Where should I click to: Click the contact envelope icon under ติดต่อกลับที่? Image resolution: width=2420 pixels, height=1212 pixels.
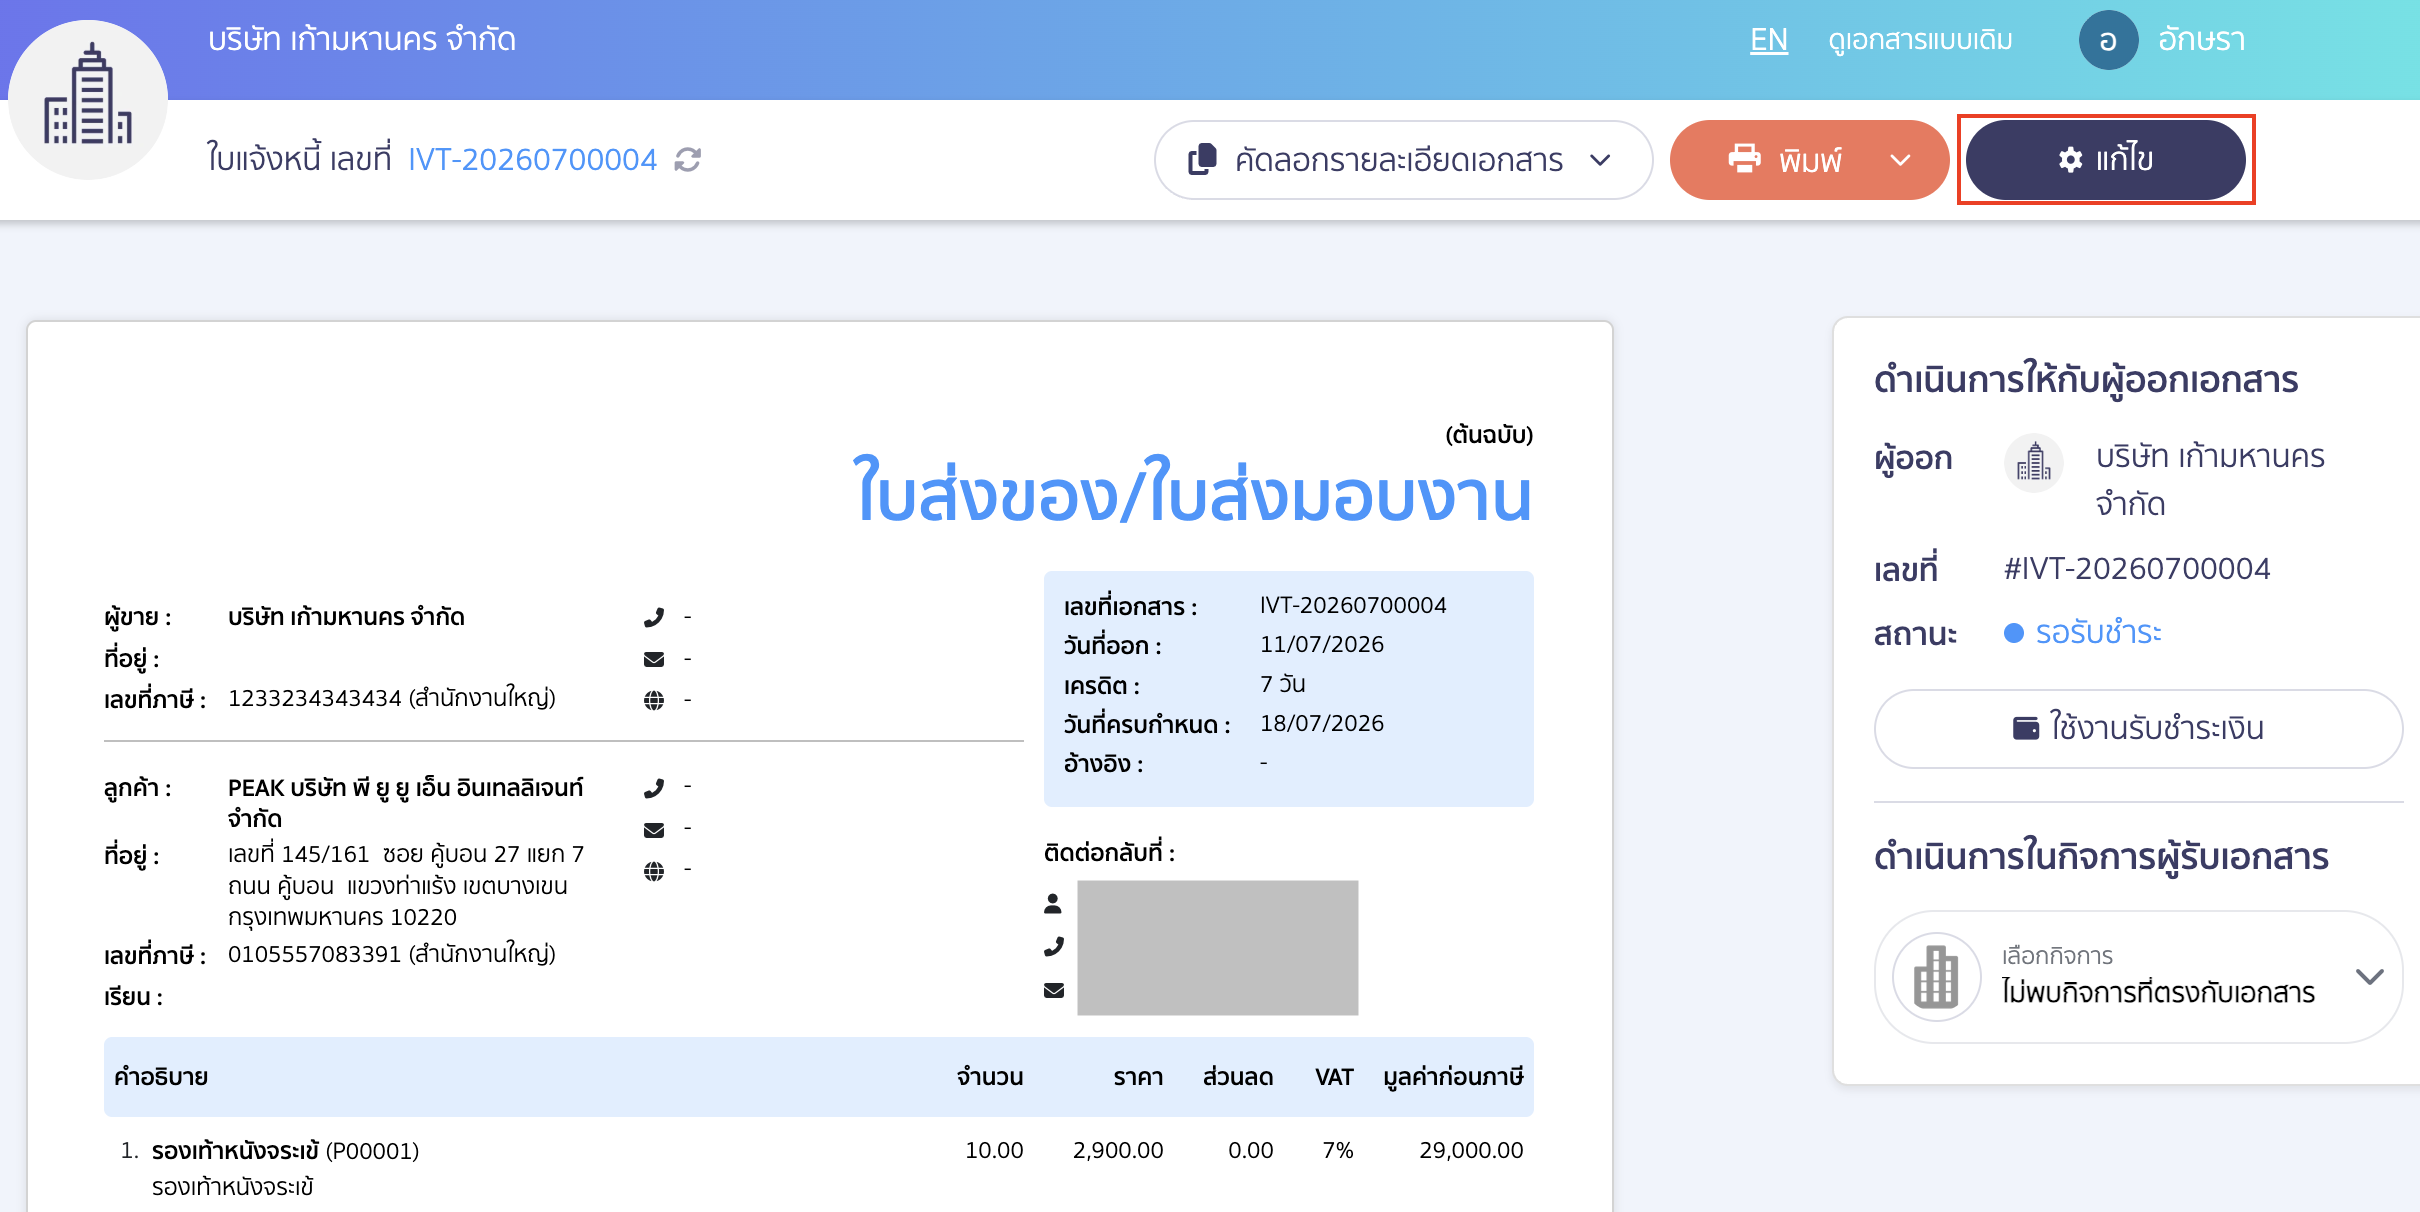(x=1054, y=990)
